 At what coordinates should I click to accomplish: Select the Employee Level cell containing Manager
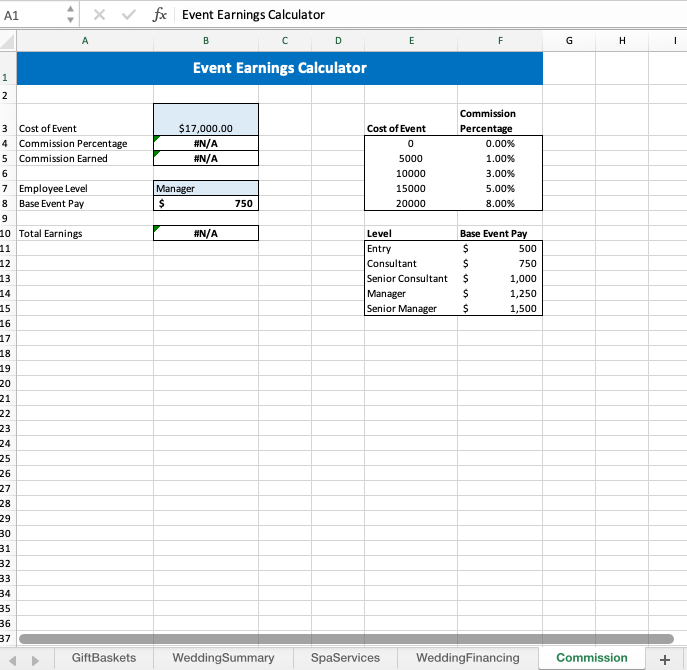[206, 188]
